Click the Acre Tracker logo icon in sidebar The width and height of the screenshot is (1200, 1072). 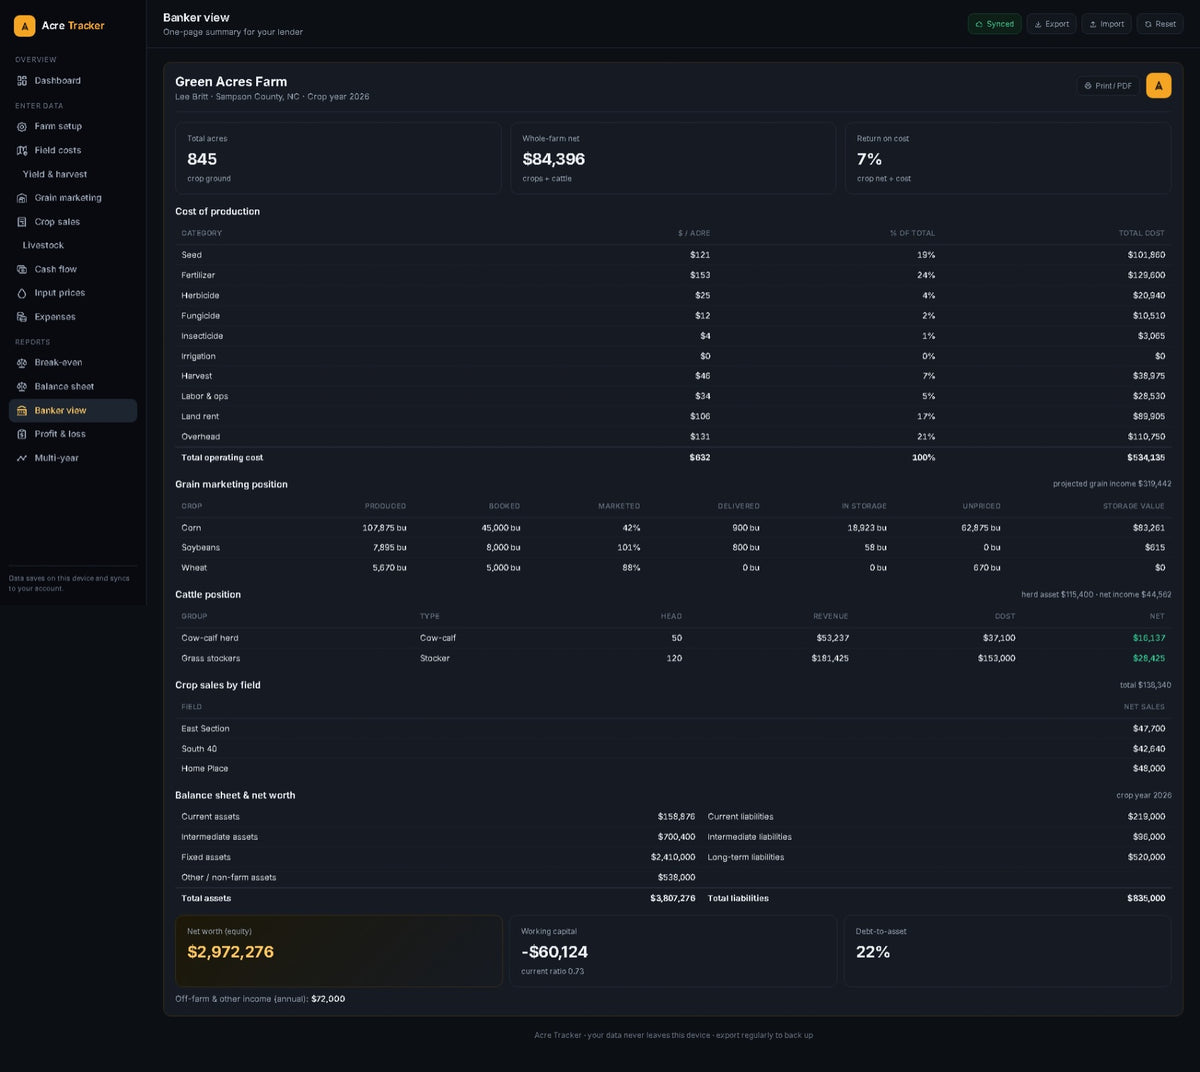24,26
